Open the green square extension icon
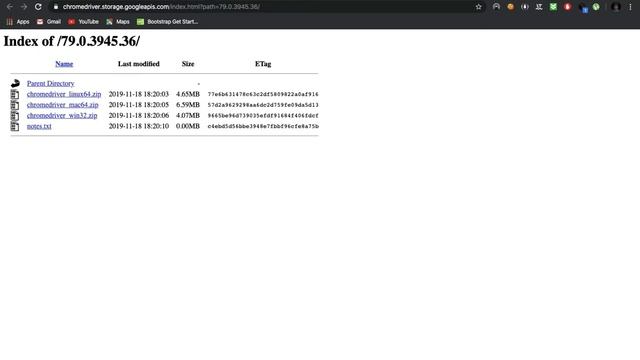The image size is (640, 360). (x=553, y=7)
